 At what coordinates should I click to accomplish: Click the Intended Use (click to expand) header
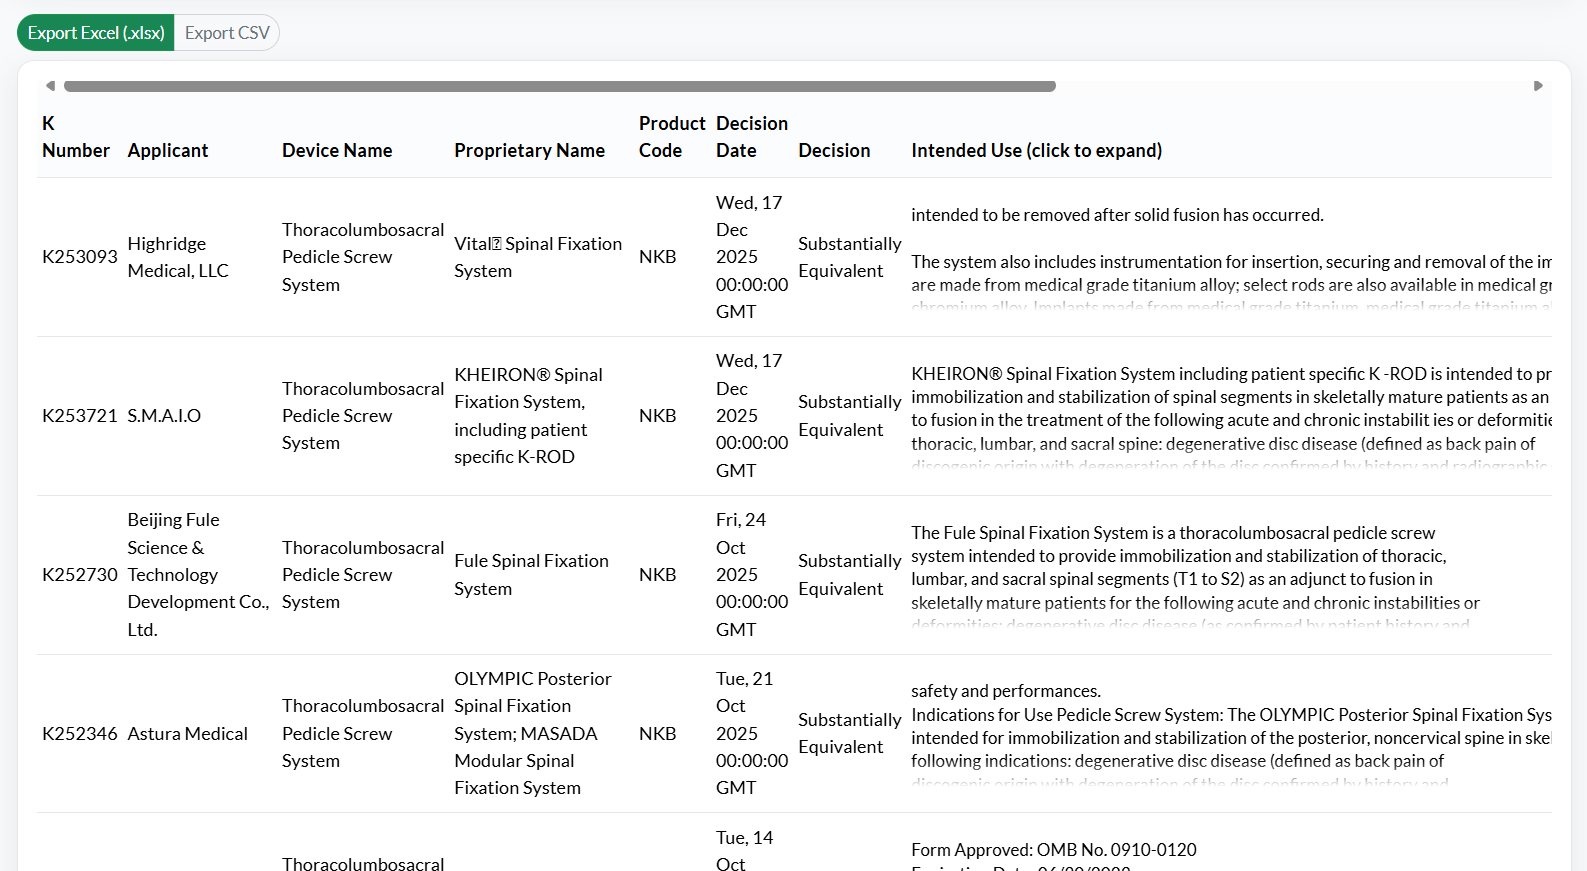point(1036,151)
